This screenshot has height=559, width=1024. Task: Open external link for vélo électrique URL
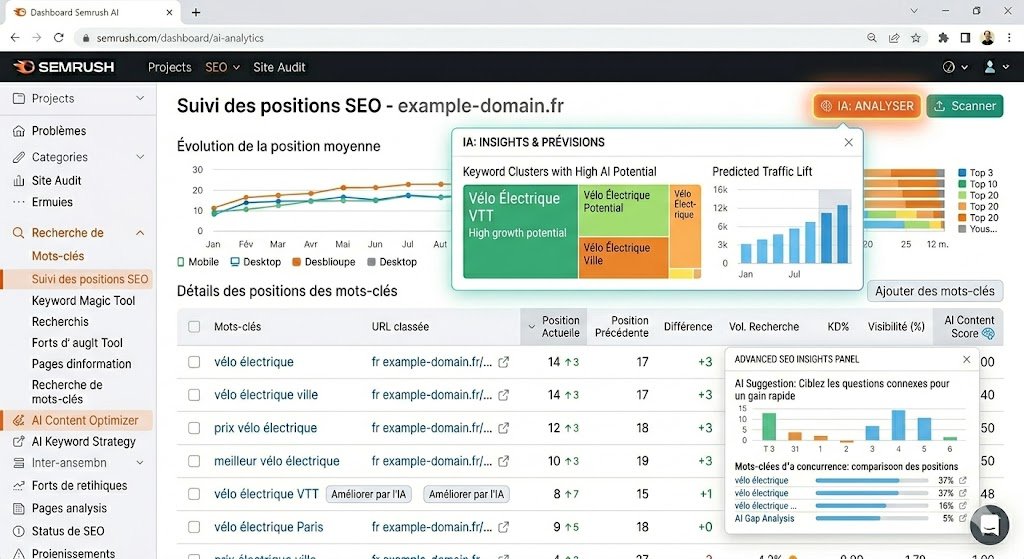tap(504, 362)
